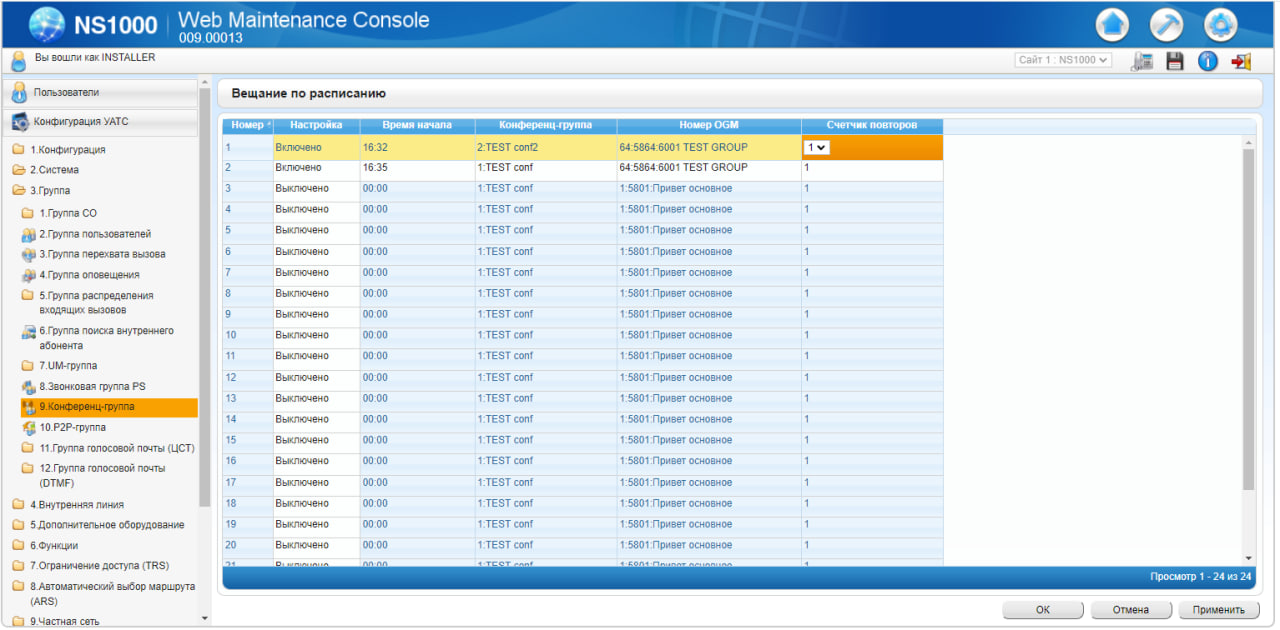The image size is (1280, 630).
Task: Click the 16:32 start time cell
Action: click(416, 147)
